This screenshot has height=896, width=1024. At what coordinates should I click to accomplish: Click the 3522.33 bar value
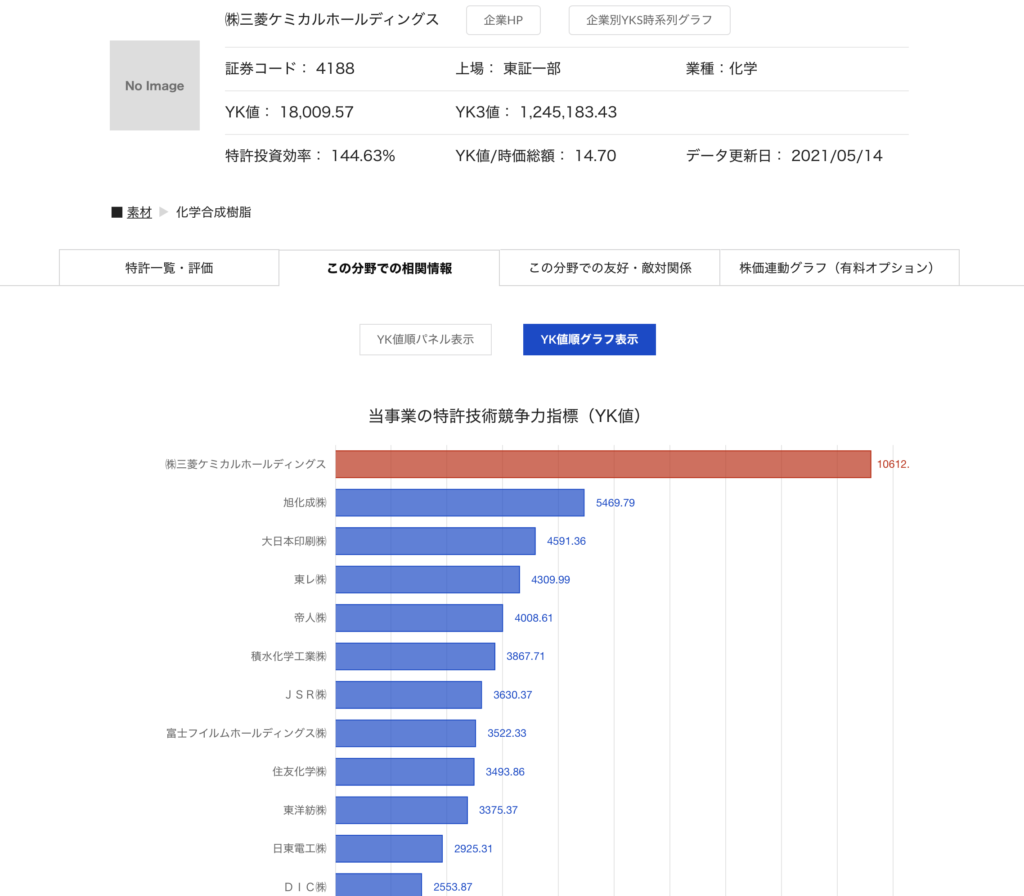[x=507, y=733]
